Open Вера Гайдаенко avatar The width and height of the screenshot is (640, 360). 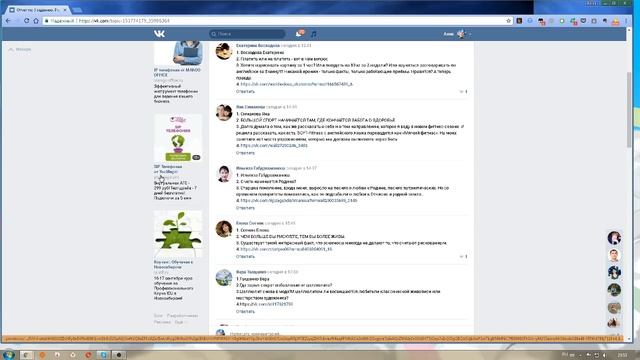click(224, 278)
